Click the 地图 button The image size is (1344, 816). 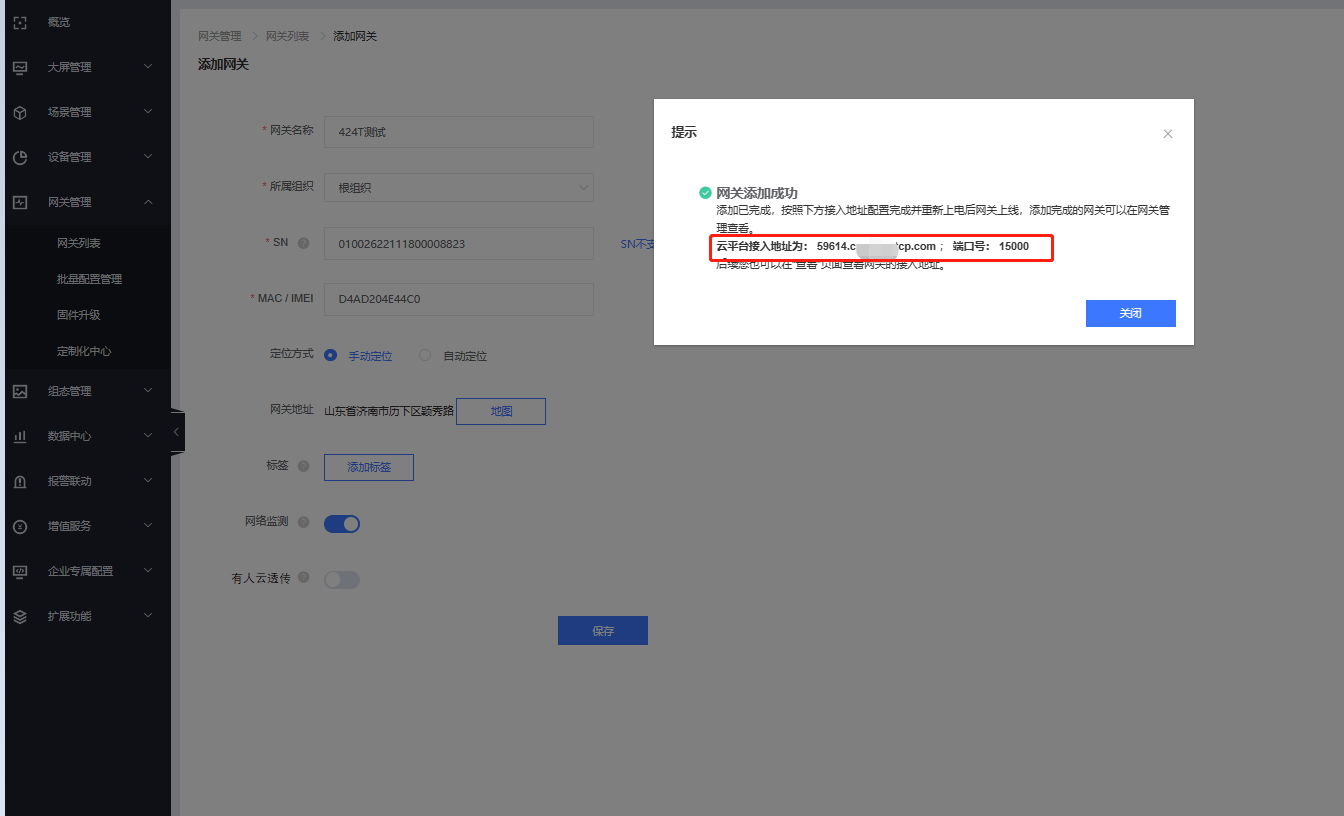pyautogui.click(x=501, y=411)
